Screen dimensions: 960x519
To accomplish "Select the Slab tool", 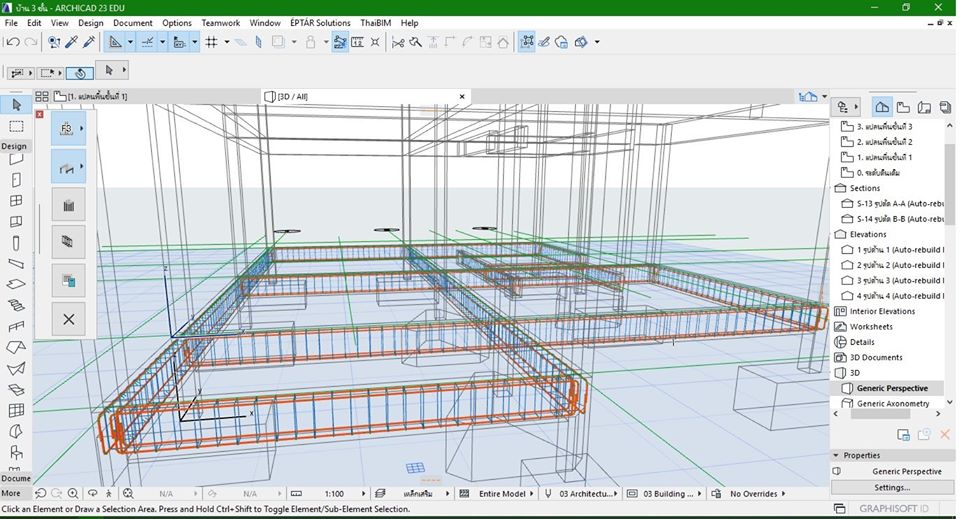I will coord(17,285).
